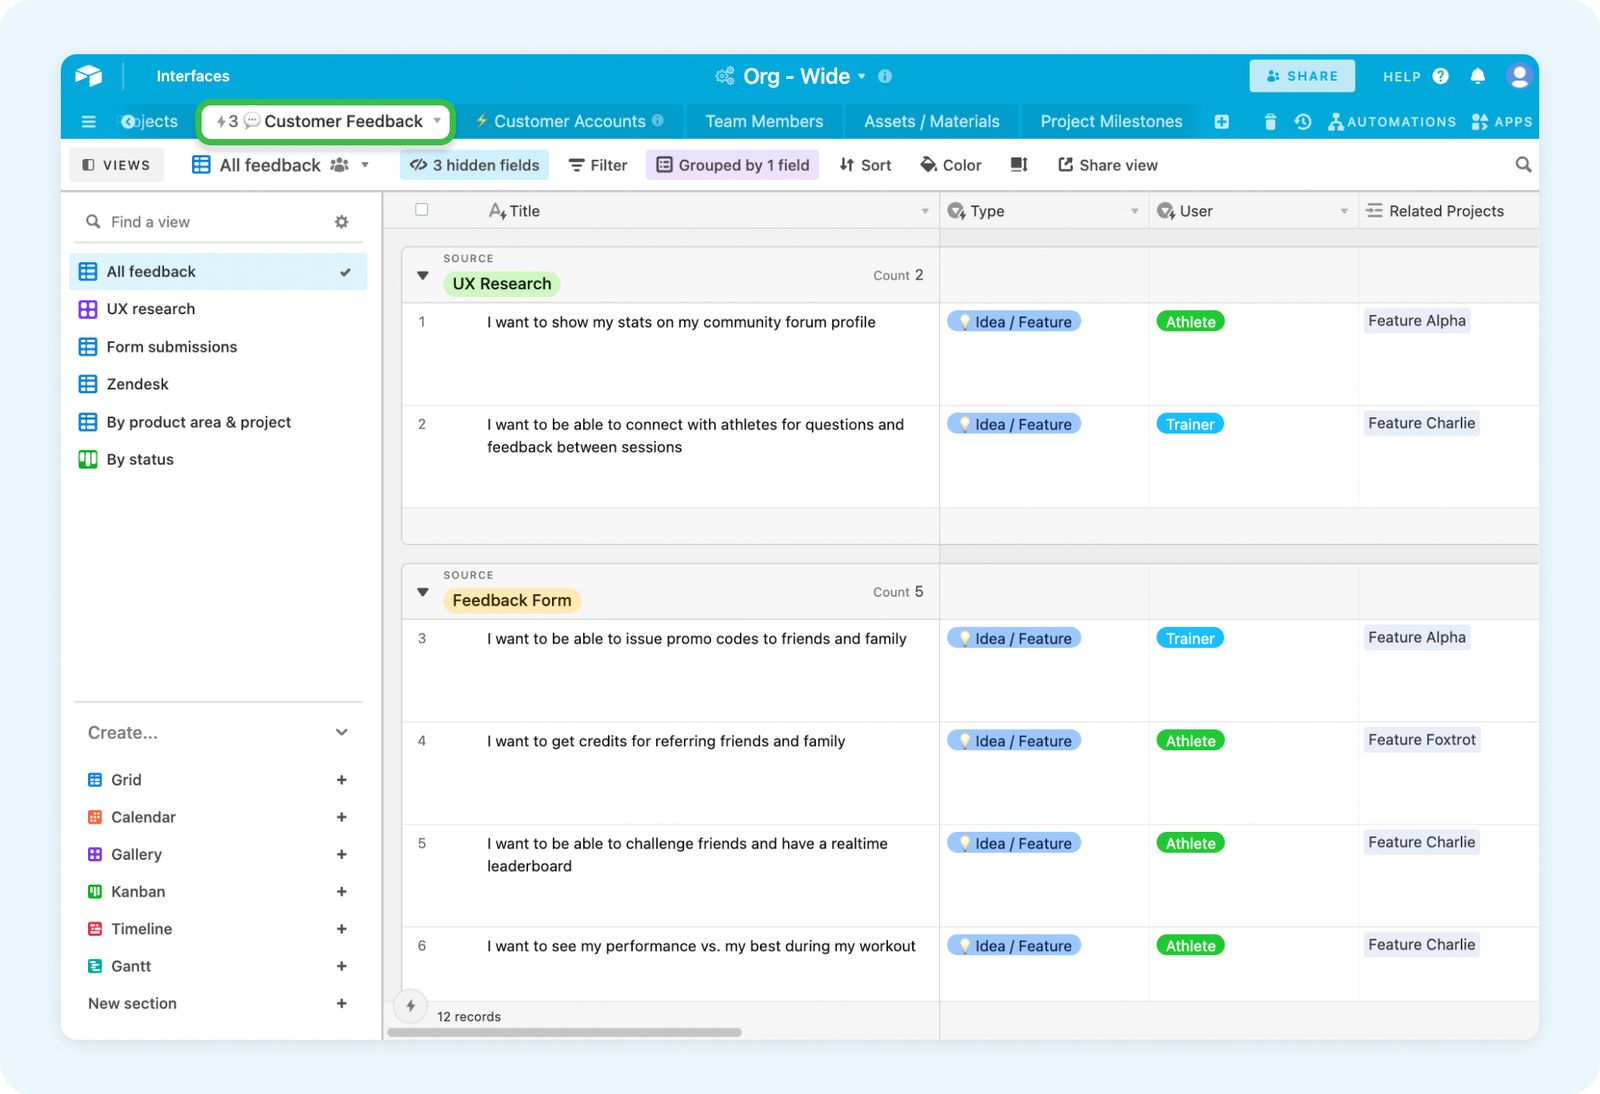The width and height of the screenshot is (1600, 1094).
Task: Select the Form submissions view
Action: [x=218, y=347]
